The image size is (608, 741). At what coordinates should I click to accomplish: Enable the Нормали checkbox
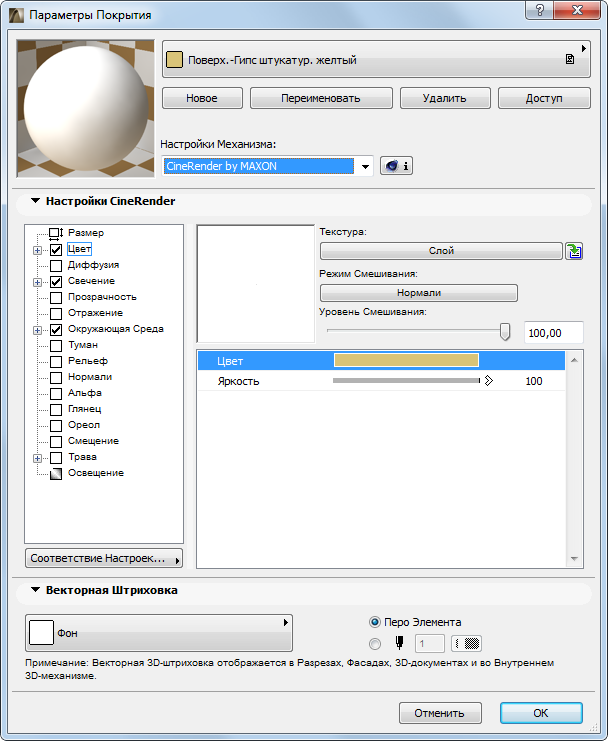56,378
